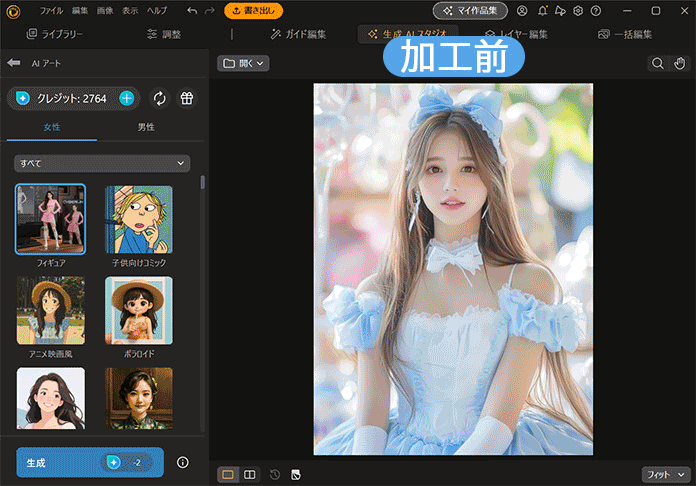Switch to the ライブラリー tab
Screen dimensions: 696x486
pos(55,34)
